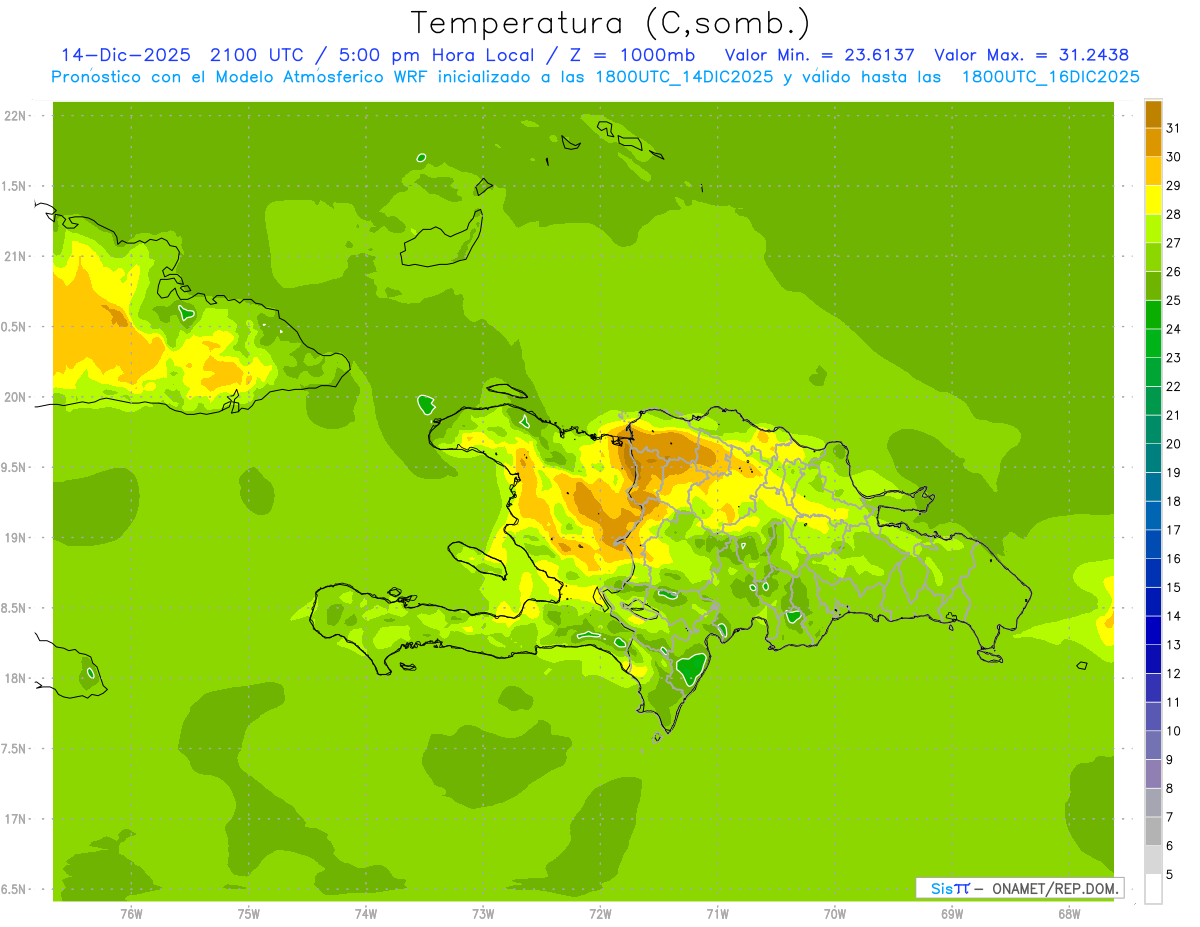Click the '2100 UTC' time text
Screen dimensions: 1200x927
tap(259, 55)
